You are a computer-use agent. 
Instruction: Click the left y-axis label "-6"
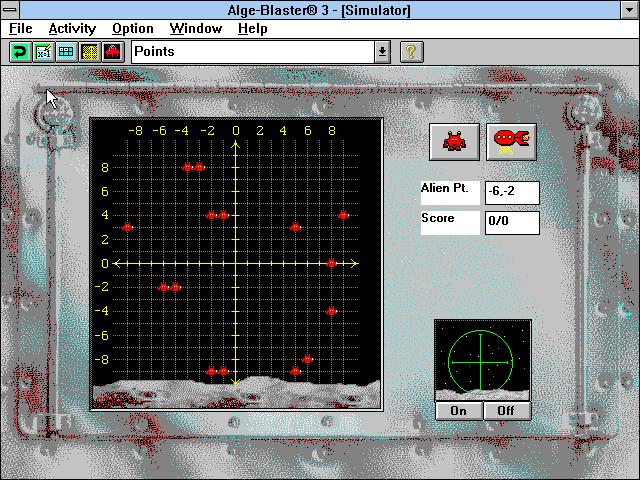tap(101, 336)
